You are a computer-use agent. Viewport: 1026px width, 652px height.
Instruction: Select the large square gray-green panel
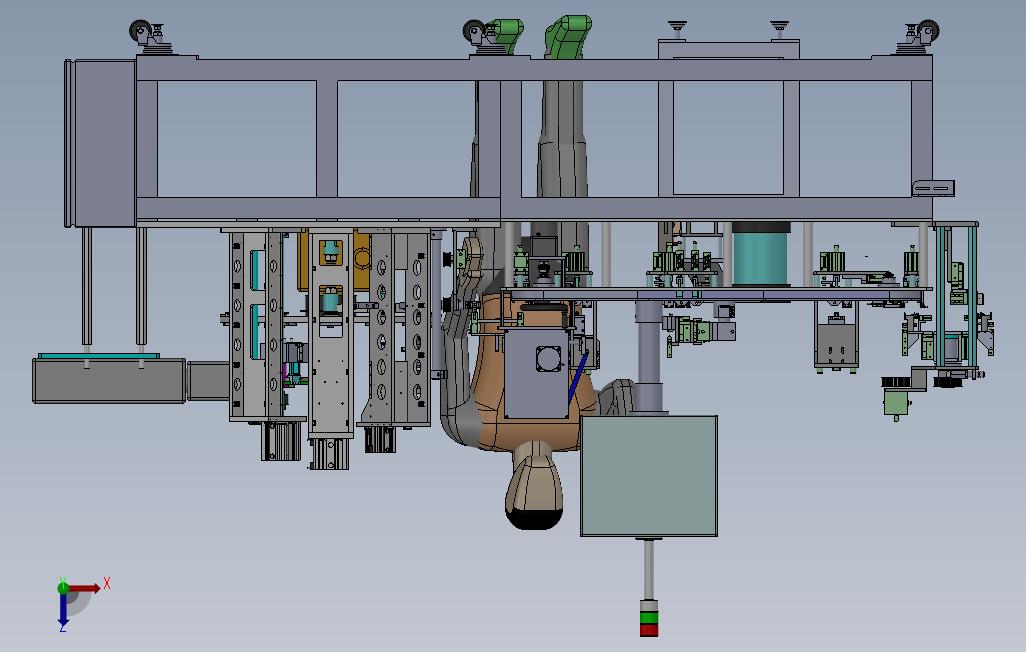649,476
